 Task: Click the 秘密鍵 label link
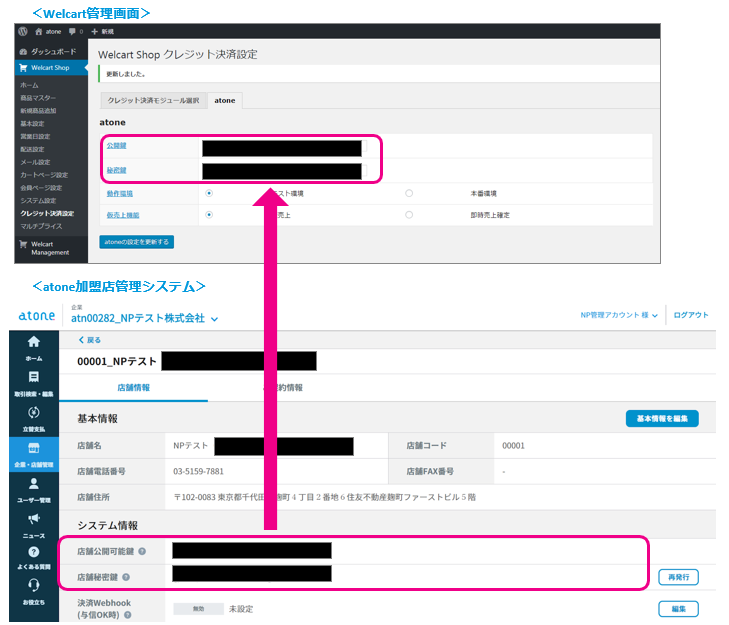[116, 170]
